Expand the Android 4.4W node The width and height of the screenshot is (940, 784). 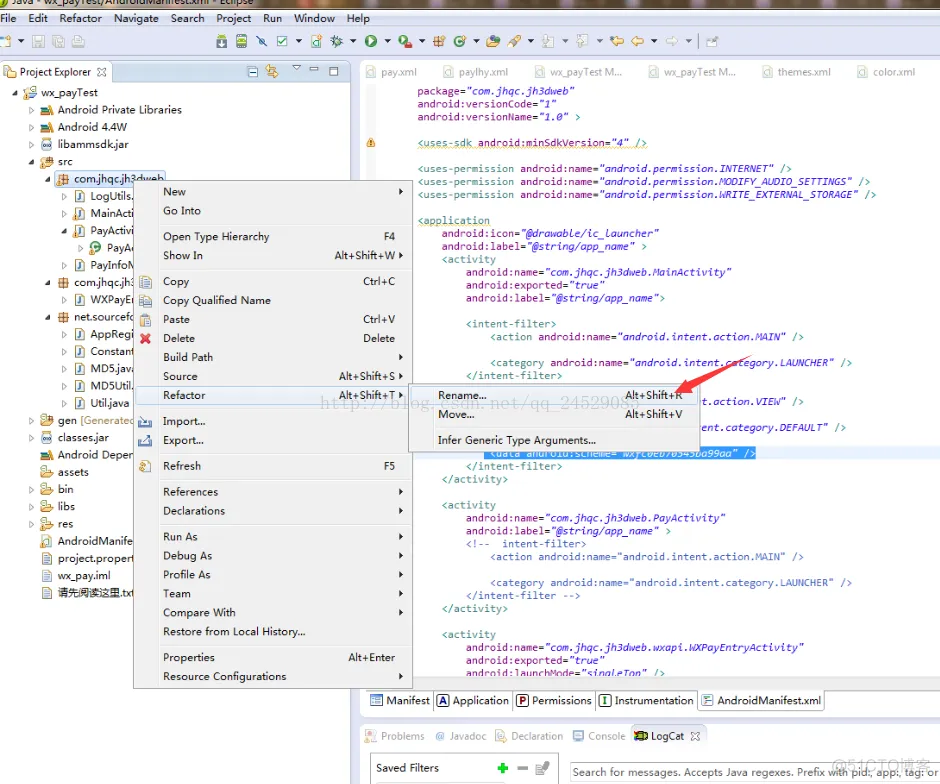[31, 128]
